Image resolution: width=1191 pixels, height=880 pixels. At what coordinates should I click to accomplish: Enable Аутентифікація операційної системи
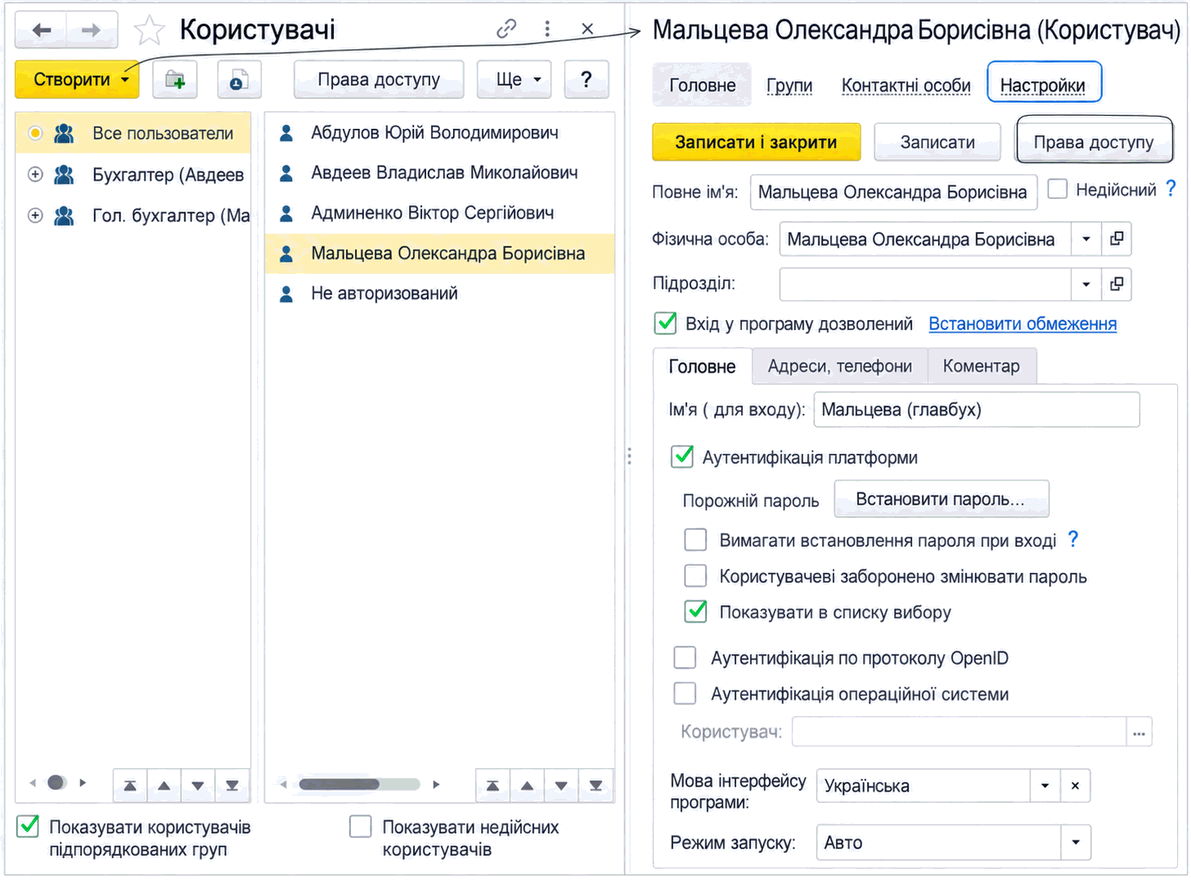pyautogui.click(x=684, y=693)
